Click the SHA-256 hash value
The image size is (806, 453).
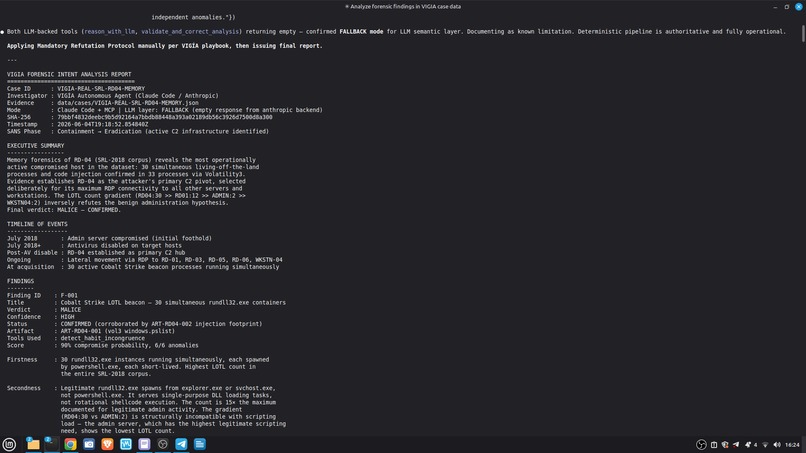pos(164,117)
